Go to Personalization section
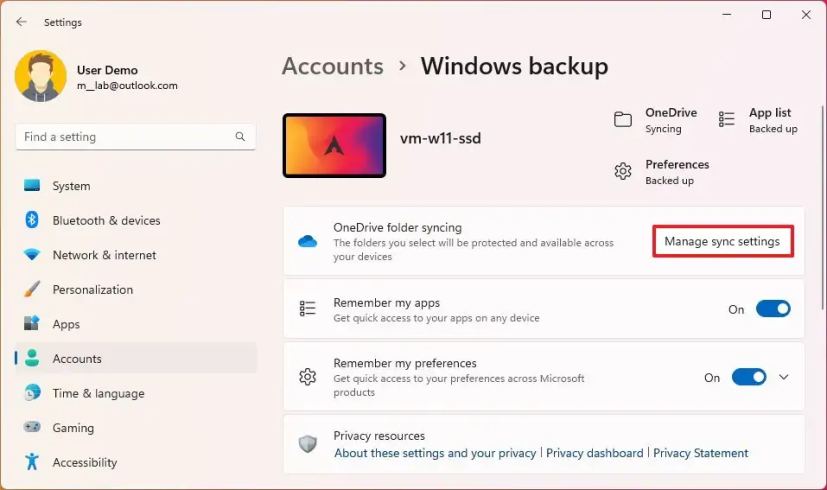 click(92, 289)
